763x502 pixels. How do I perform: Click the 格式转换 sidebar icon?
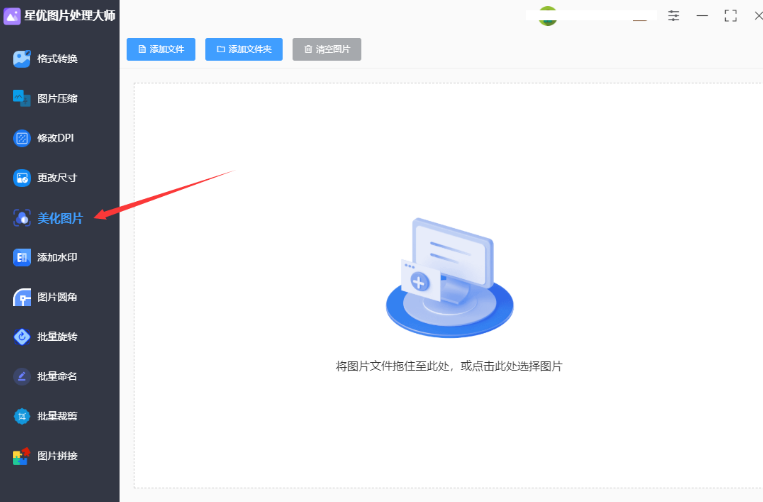pos(21,59)
